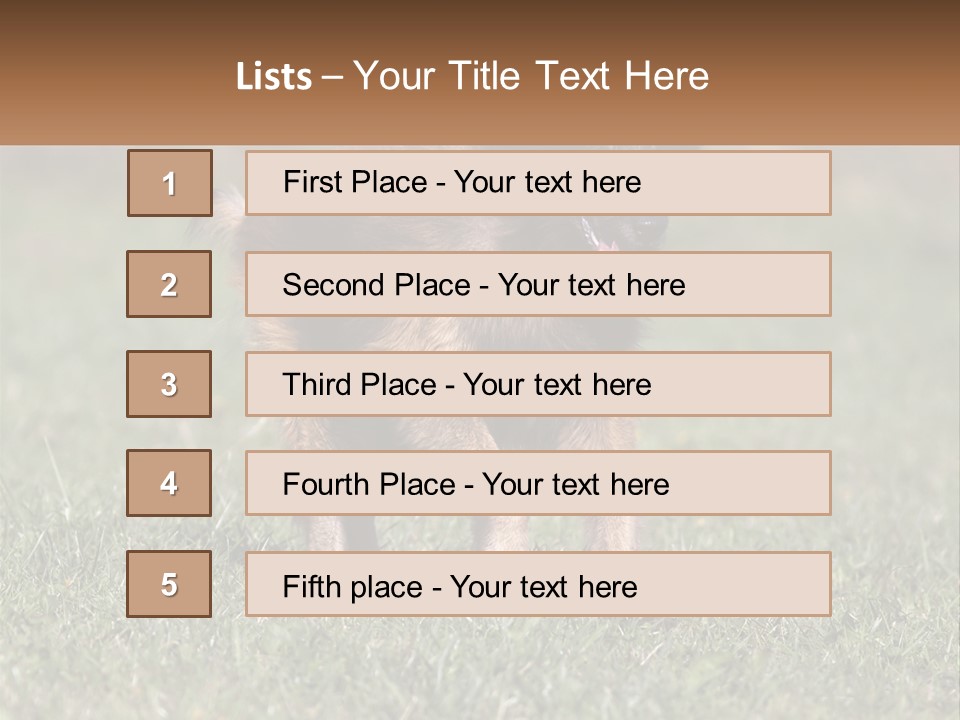
Task: Click the number 5 box
Action: pyautogui.click(x=169, y=584)
